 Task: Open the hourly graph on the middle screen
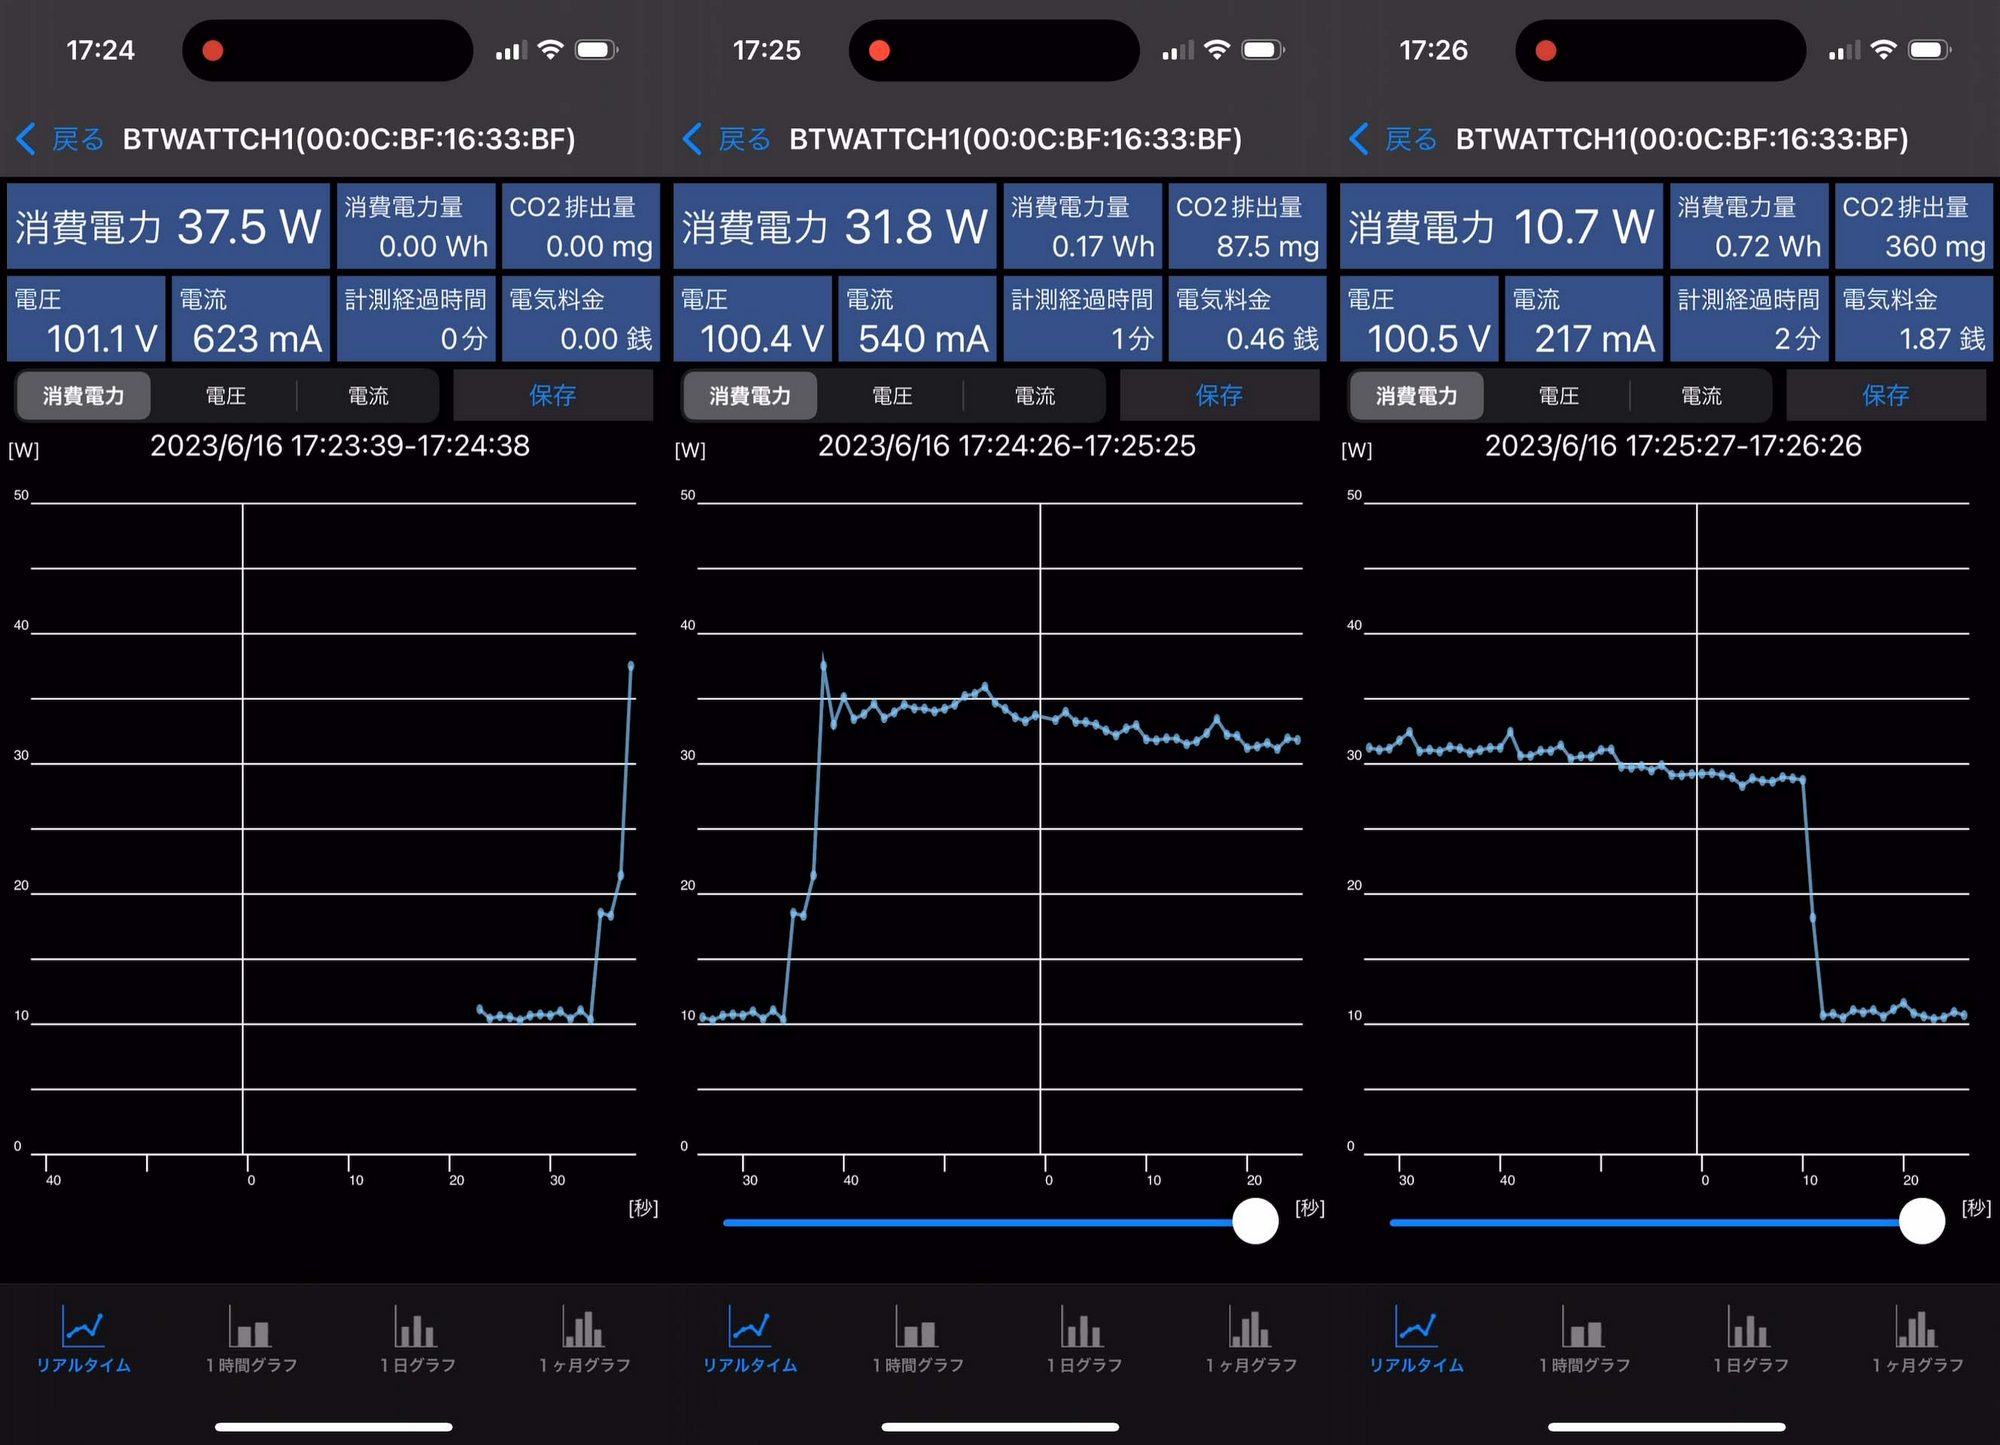coord(917,1345)
